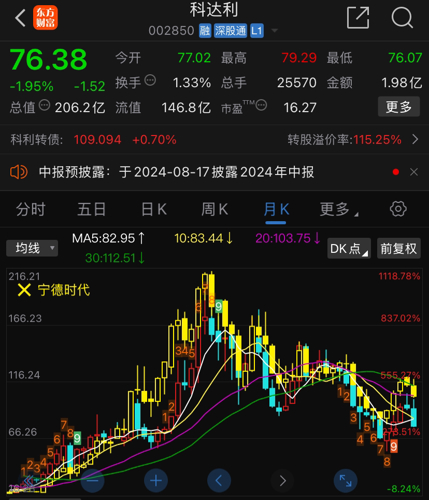Image resolution: width=429 pixels, height=500 pixels.
Task: Zoom out chart with minus button
Action: pos(93,480)
